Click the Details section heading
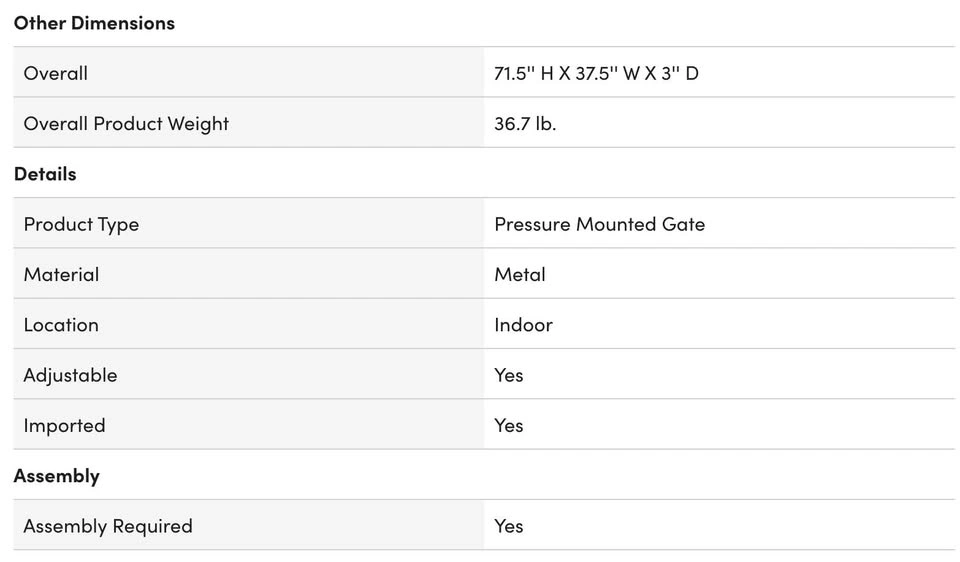 [x=45, y=174]
